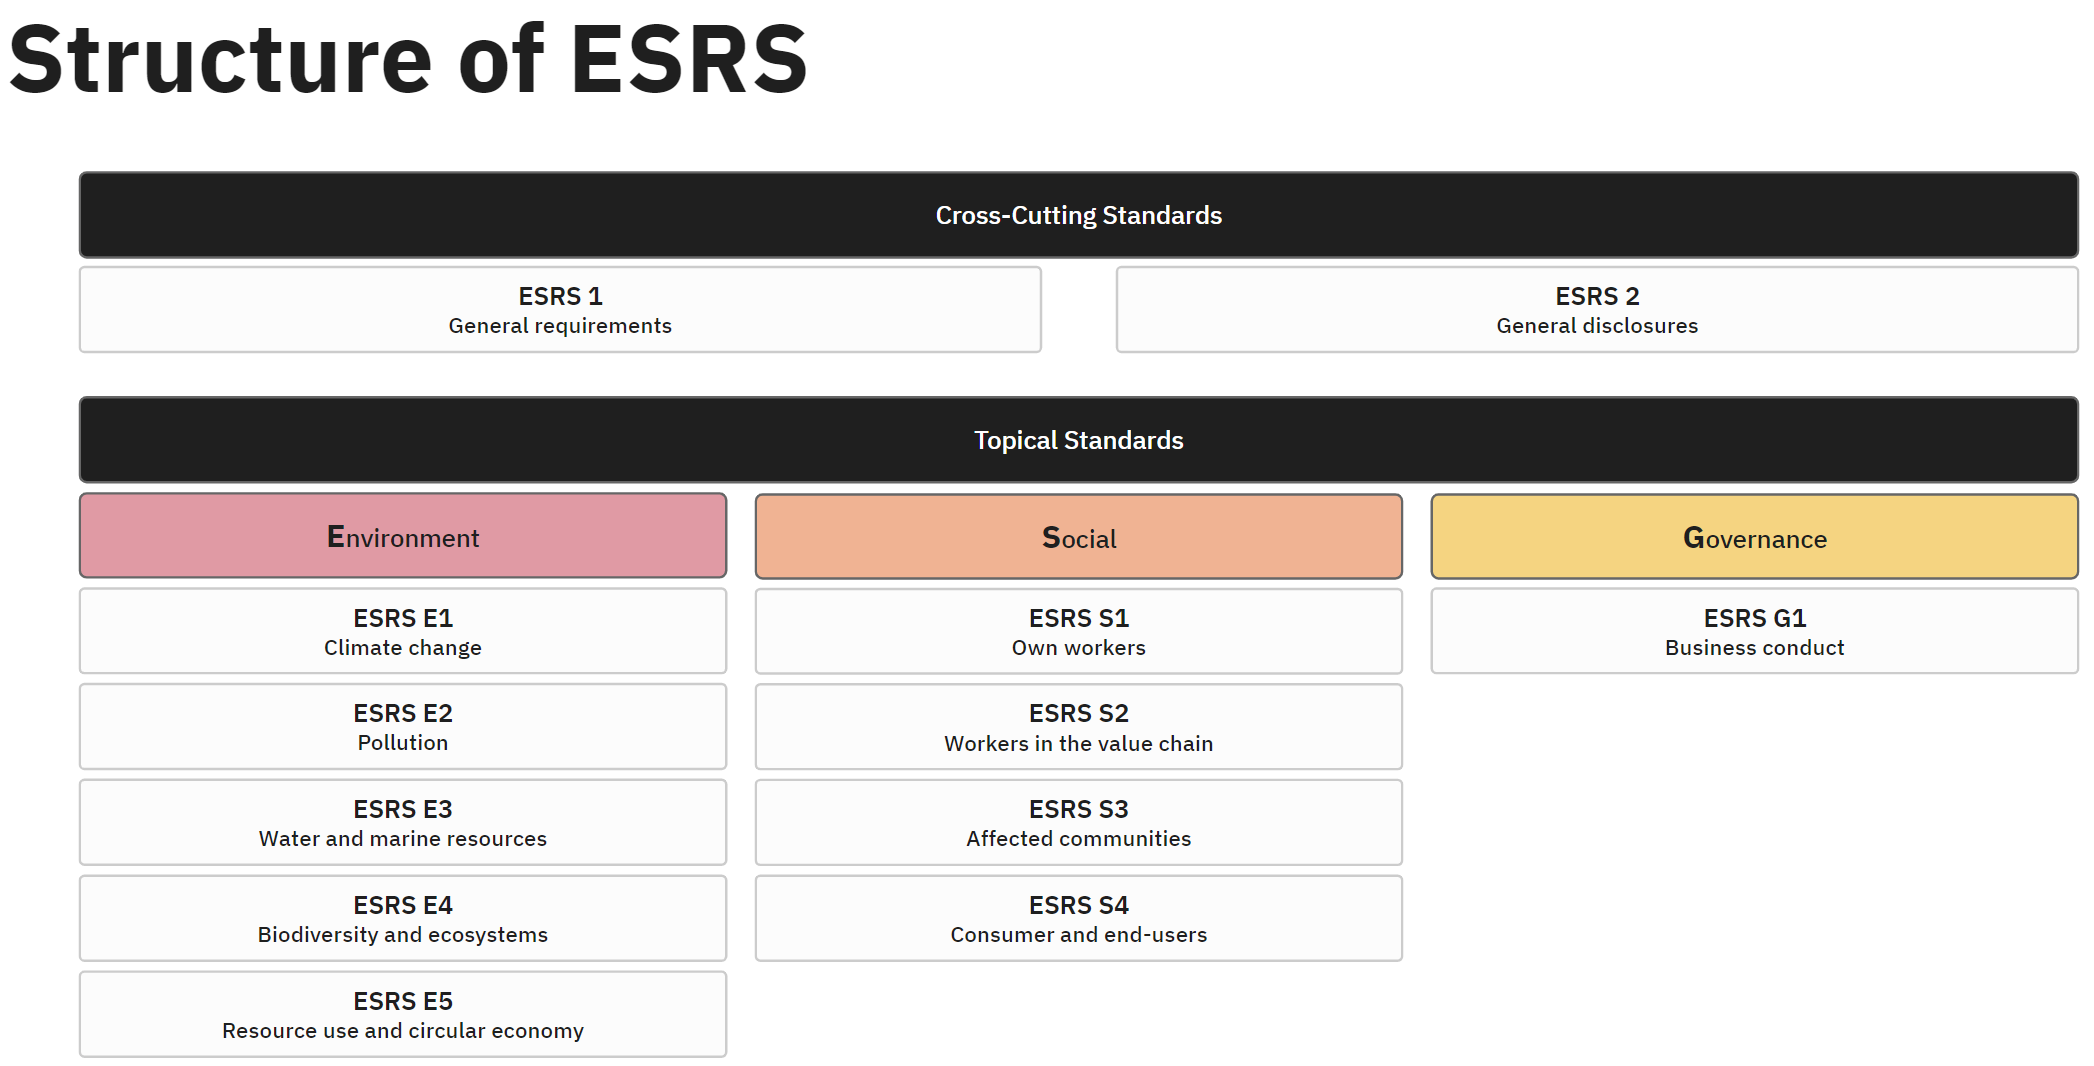The width and height of the screenshot is (2094, 1066).
Task: Click ESRS E4 Biodiversity and ecosystems
Action: click(x=402, y=918)
